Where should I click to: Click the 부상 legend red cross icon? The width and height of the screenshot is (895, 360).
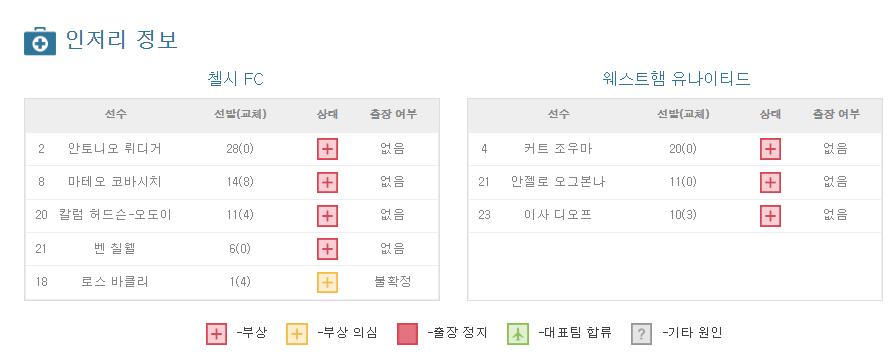(x=216, y=334)
